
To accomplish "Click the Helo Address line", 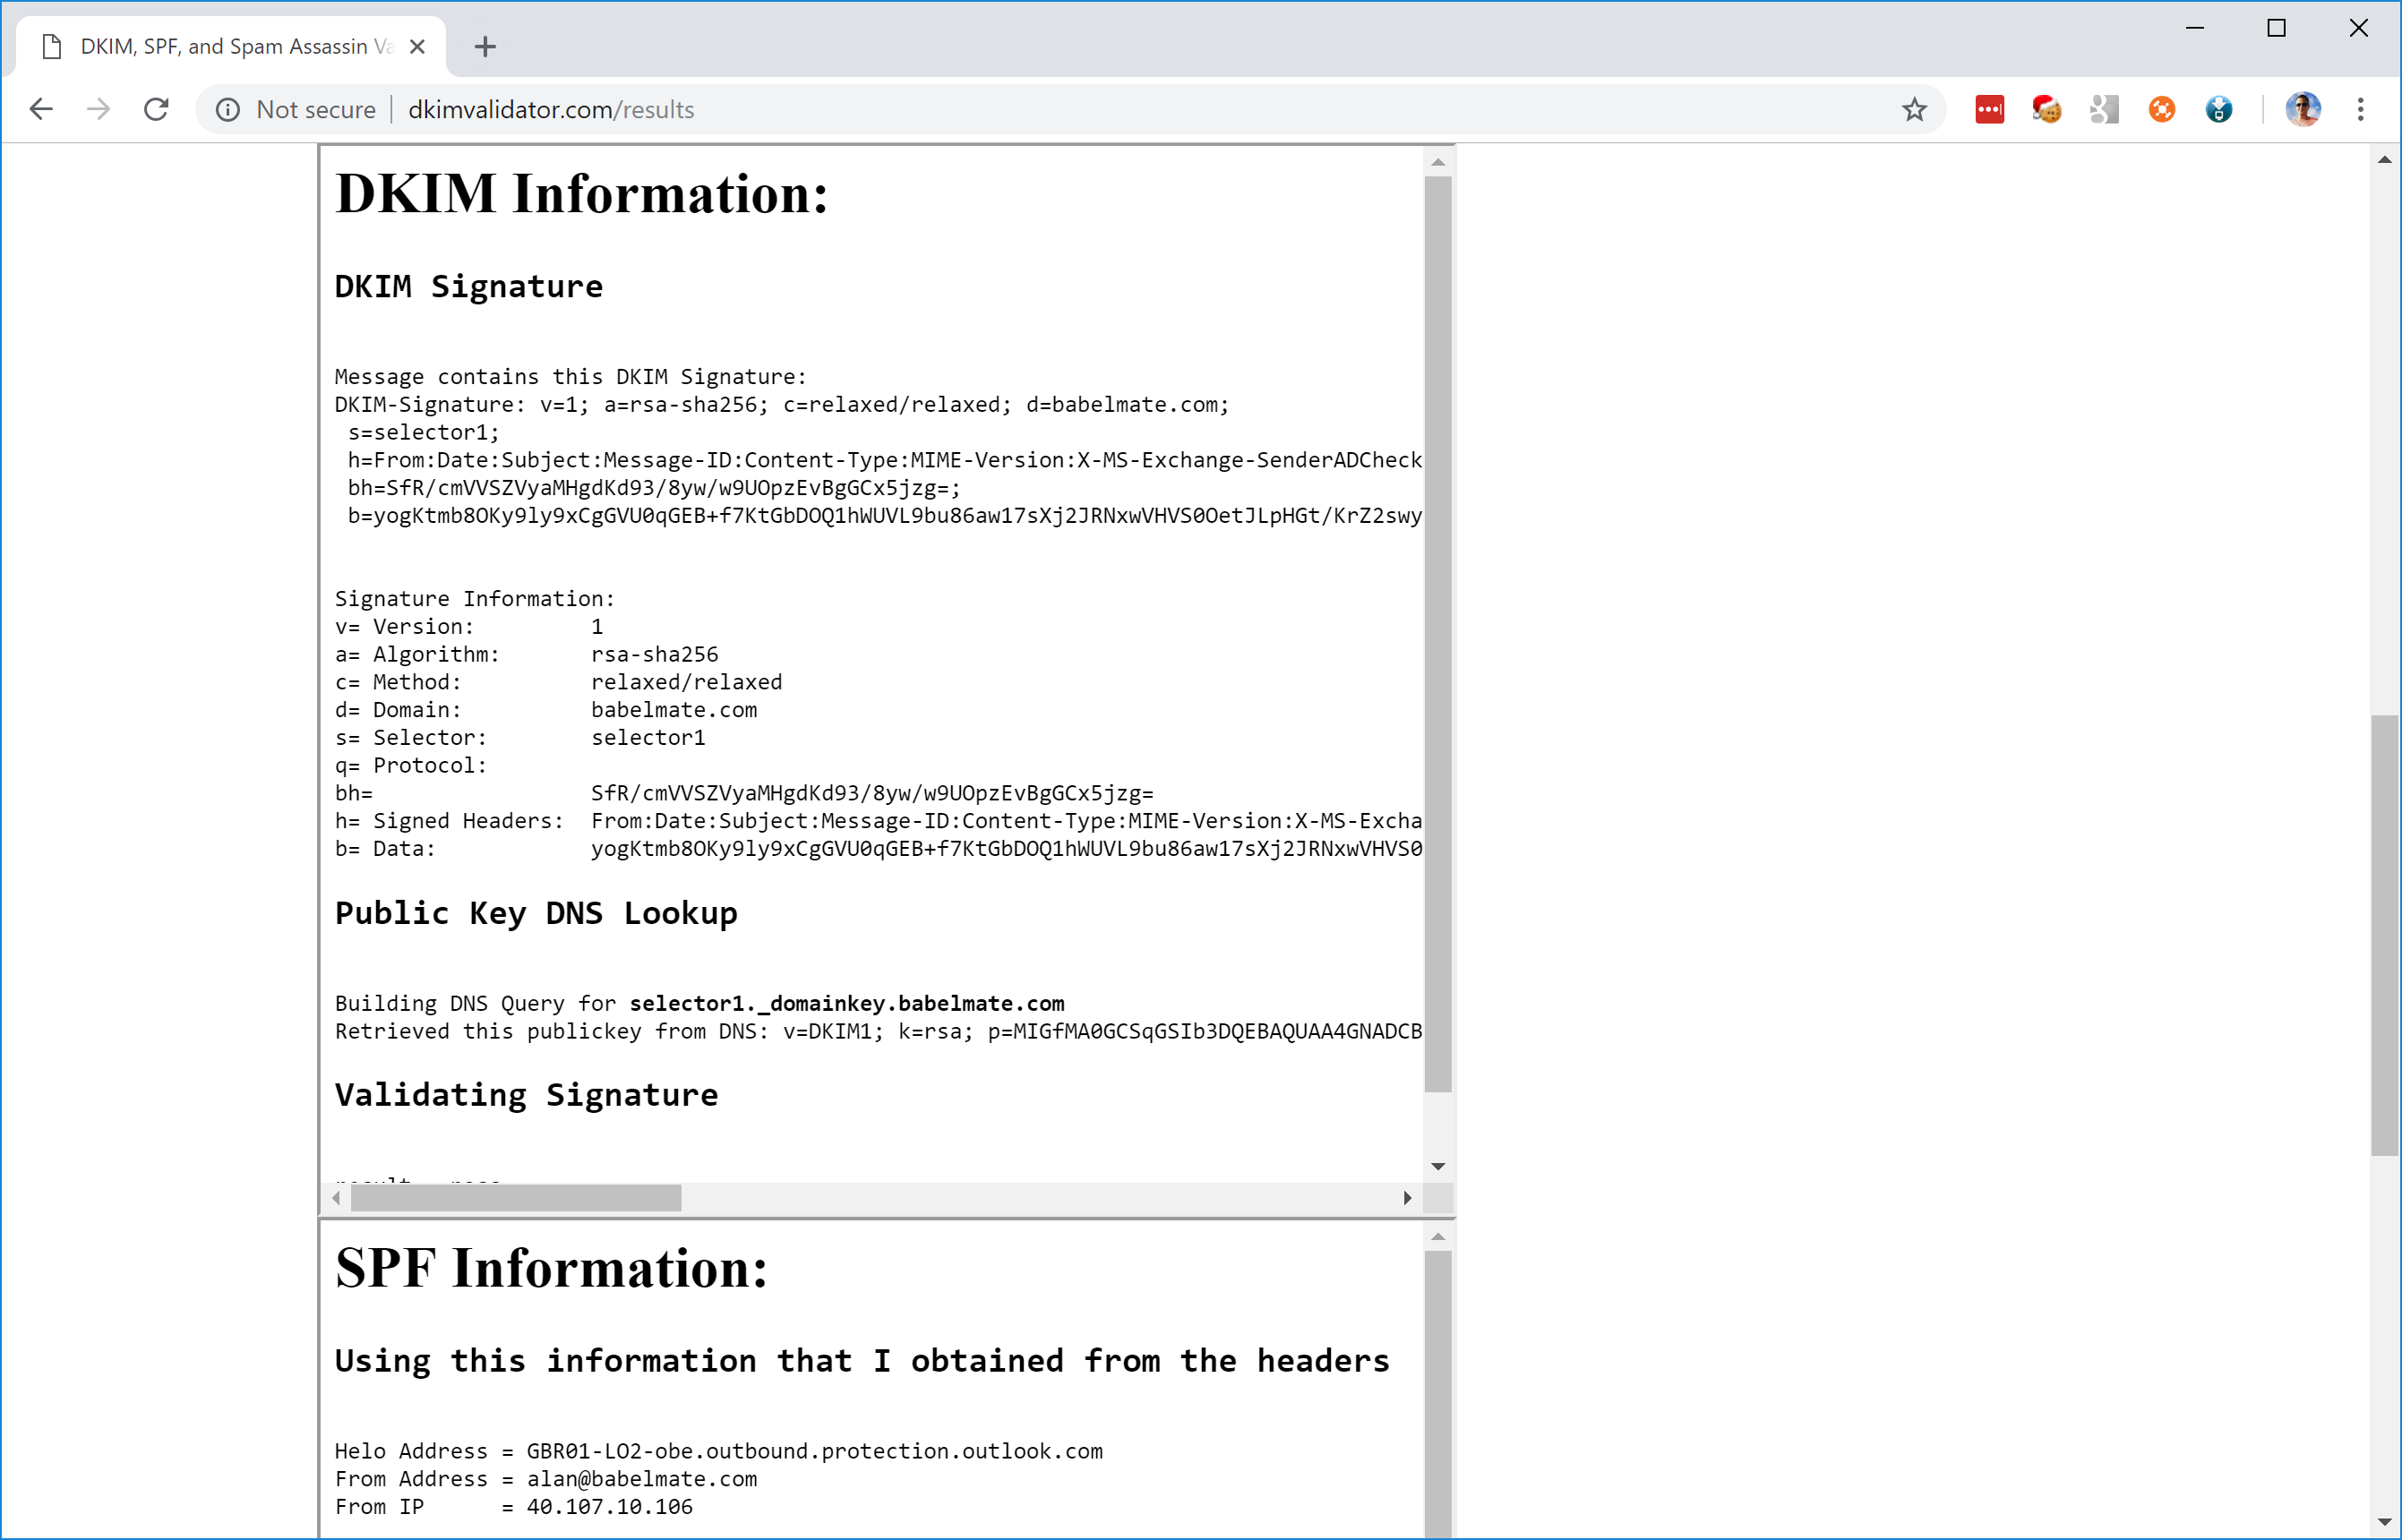I will tap(719, 1451).
